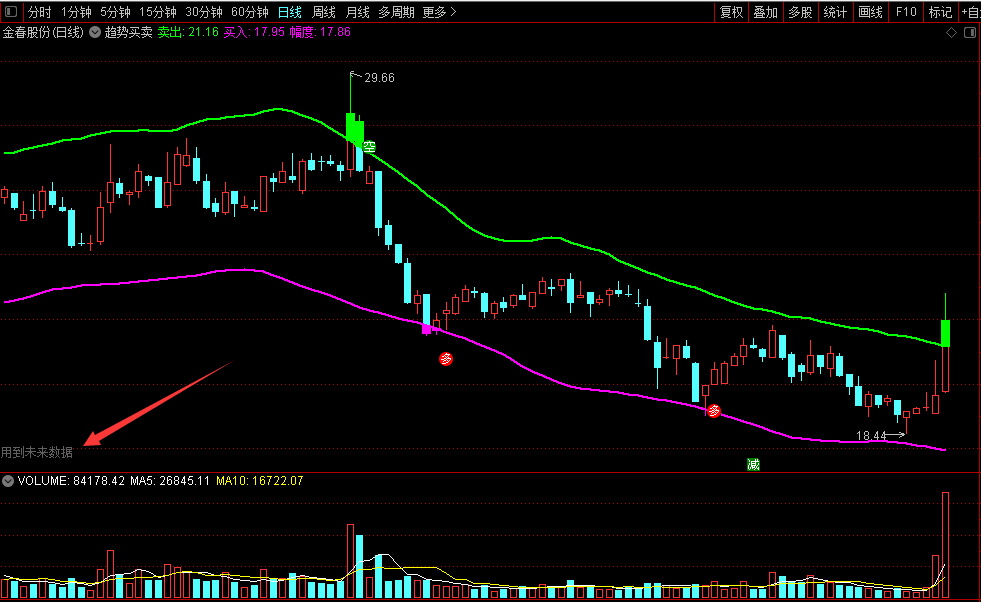Click the green 空 signal marker

click(x=370, y=147)
